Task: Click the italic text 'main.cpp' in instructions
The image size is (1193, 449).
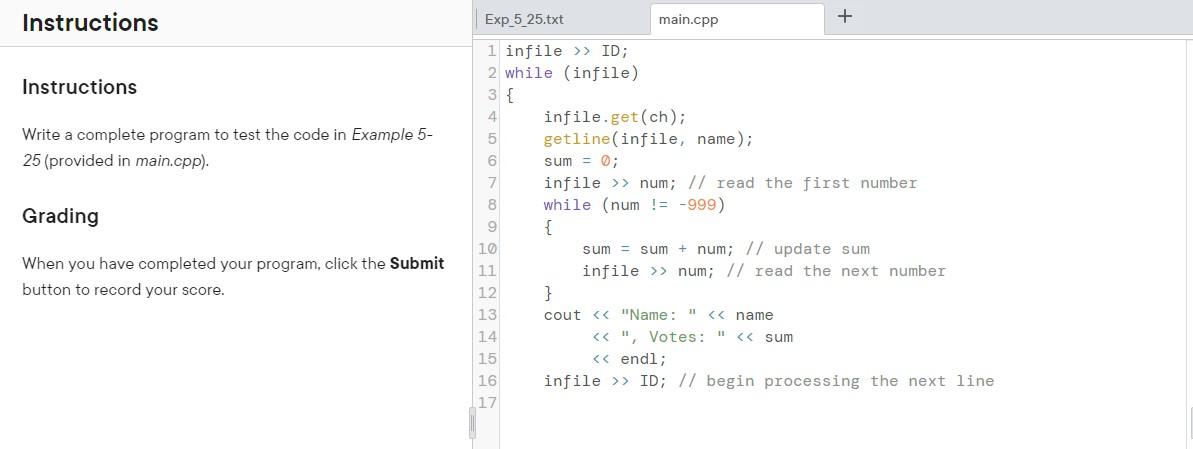Action: click(x=170, y=162)
